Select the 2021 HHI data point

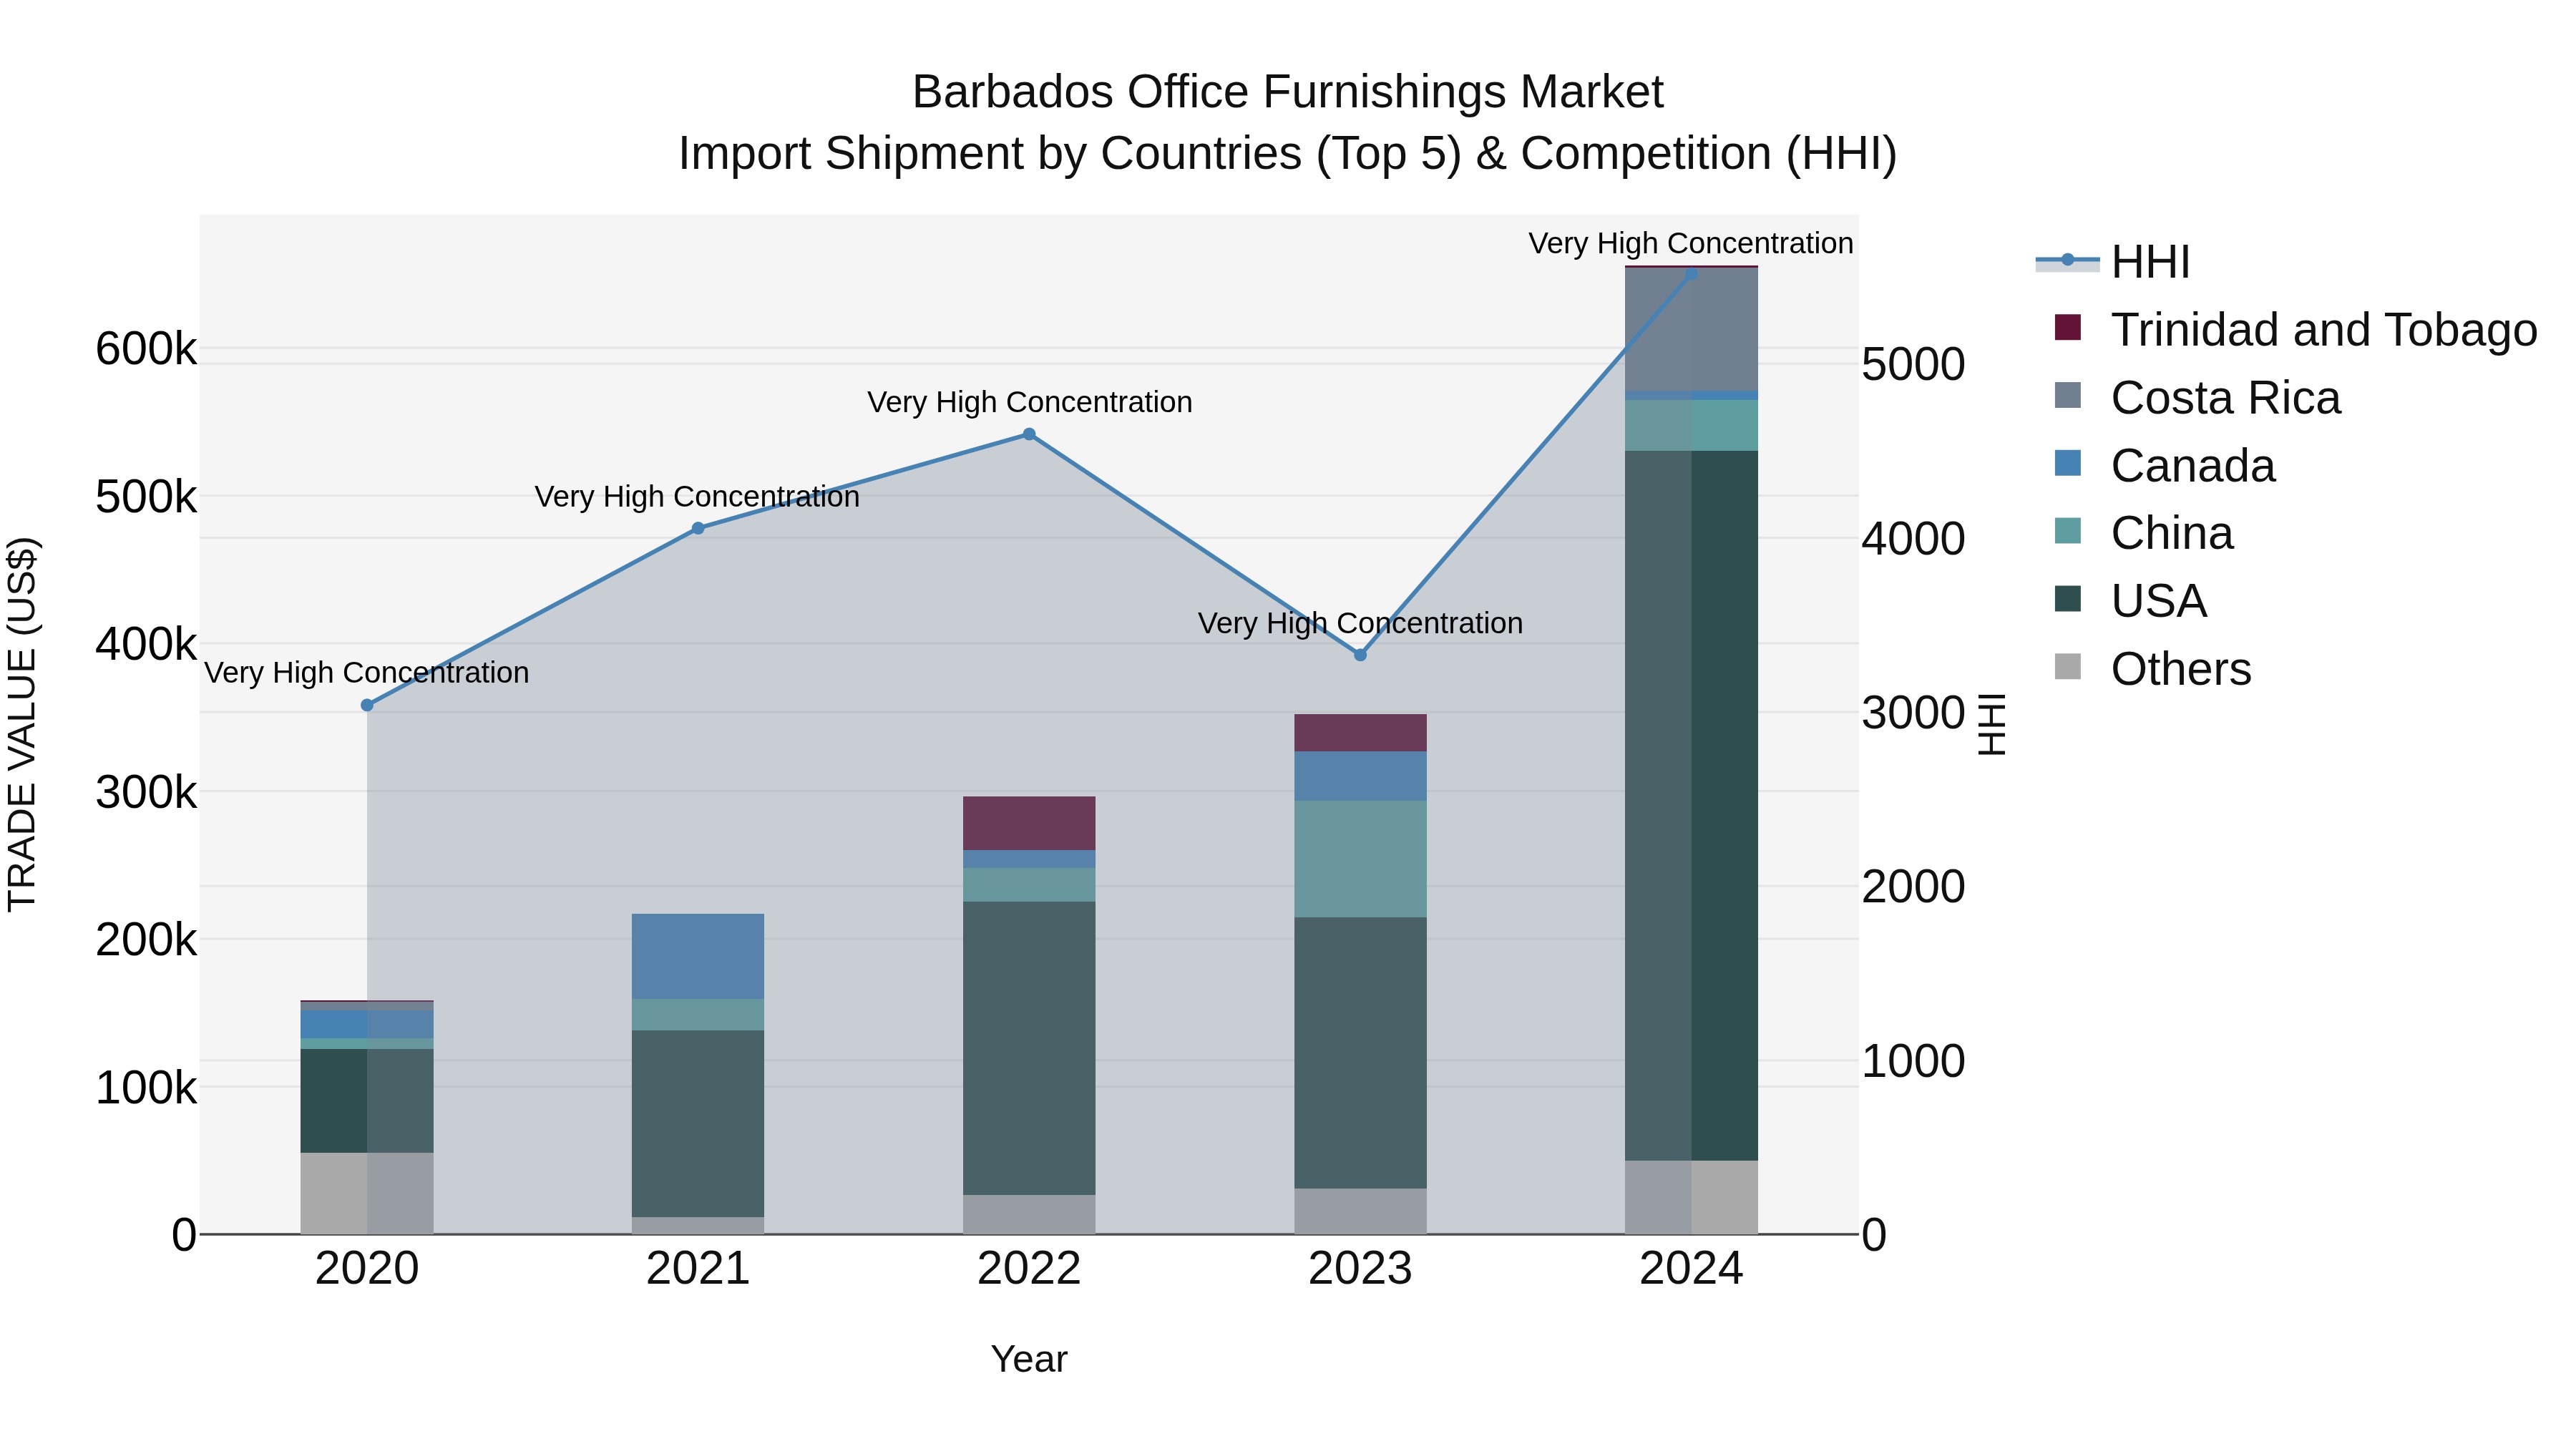698,528
